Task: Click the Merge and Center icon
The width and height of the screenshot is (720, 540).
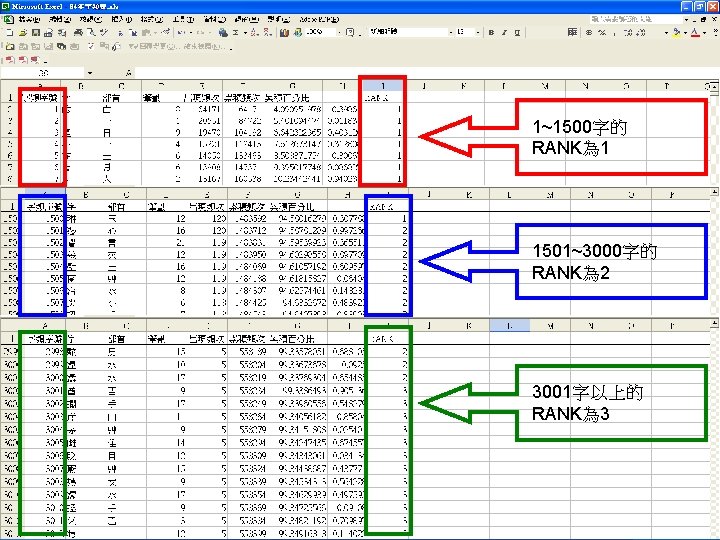Action: (572, 32)
